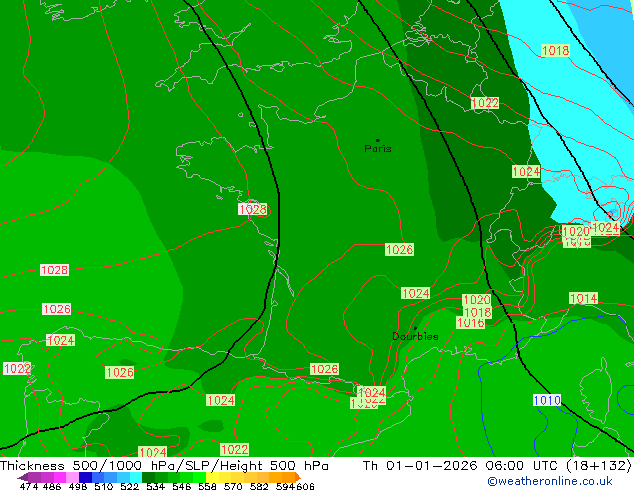Click the 1024 label directly below 1018 and 1022
634x490 pixels.
coord(526,171)
